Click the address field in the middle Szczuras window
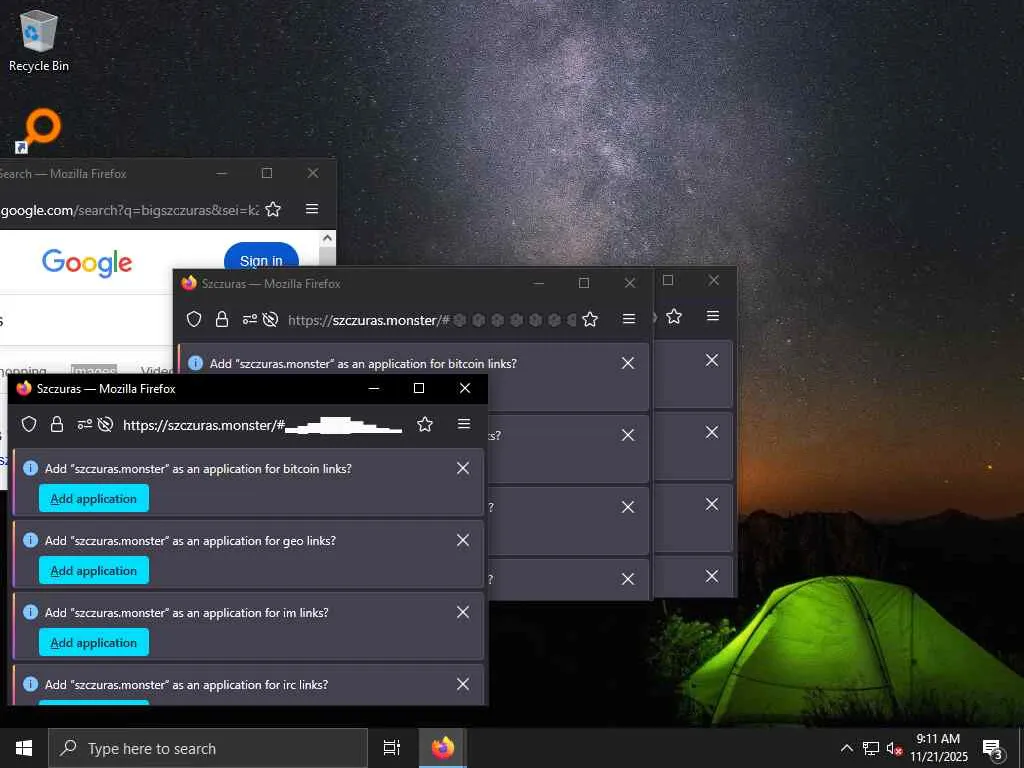The width and height of the screenshot is (1024, 768). pyautogui.click(x=432, y=320)
